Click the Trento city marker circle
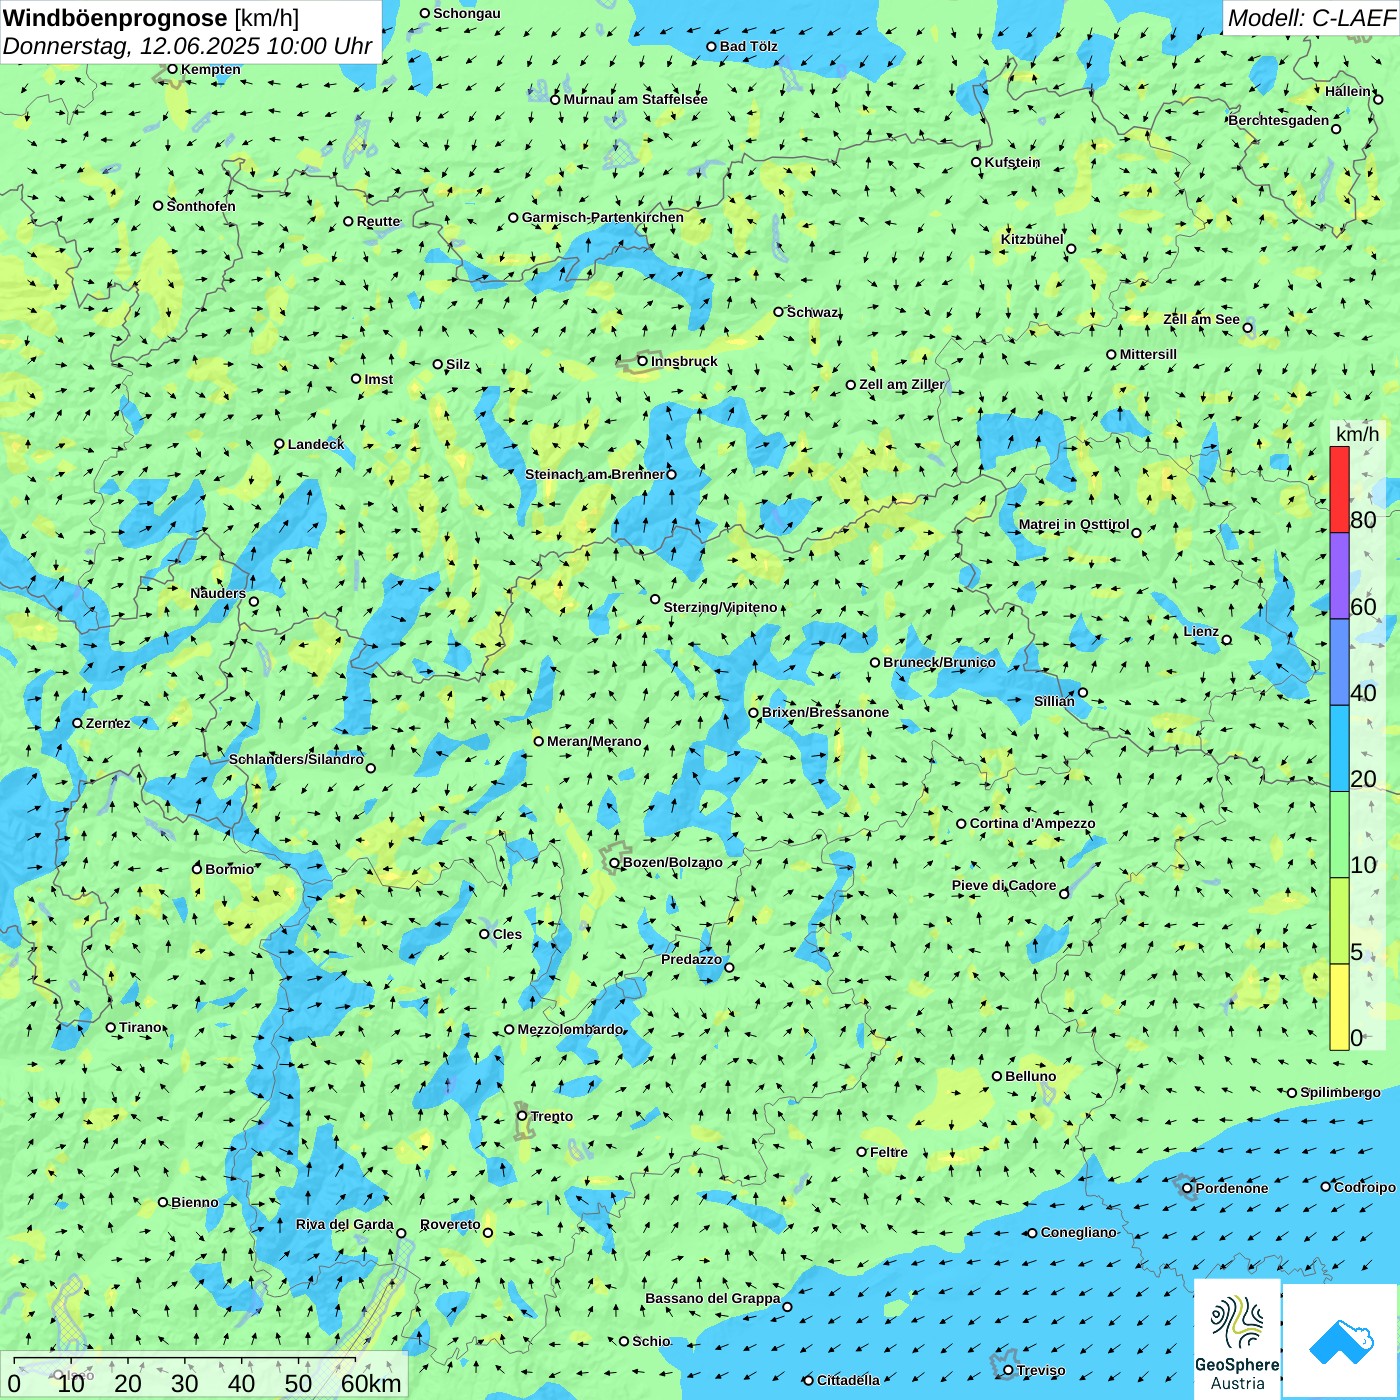 click(x=522, y=1116)
